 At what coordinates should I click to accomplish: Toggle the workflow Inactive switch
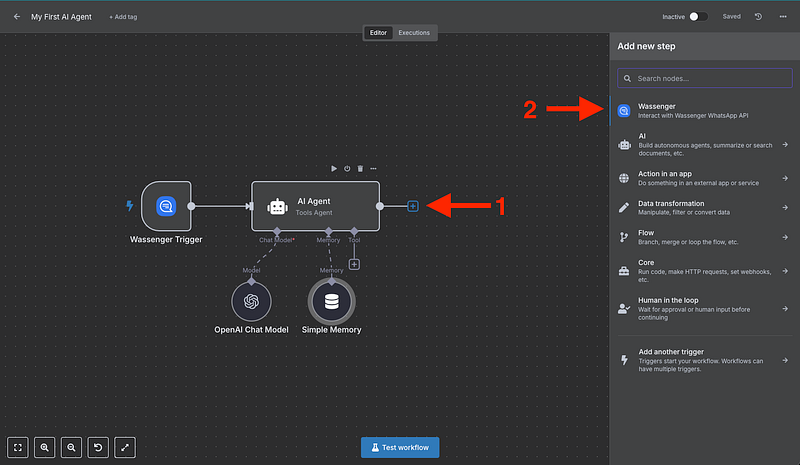[698, 17]
